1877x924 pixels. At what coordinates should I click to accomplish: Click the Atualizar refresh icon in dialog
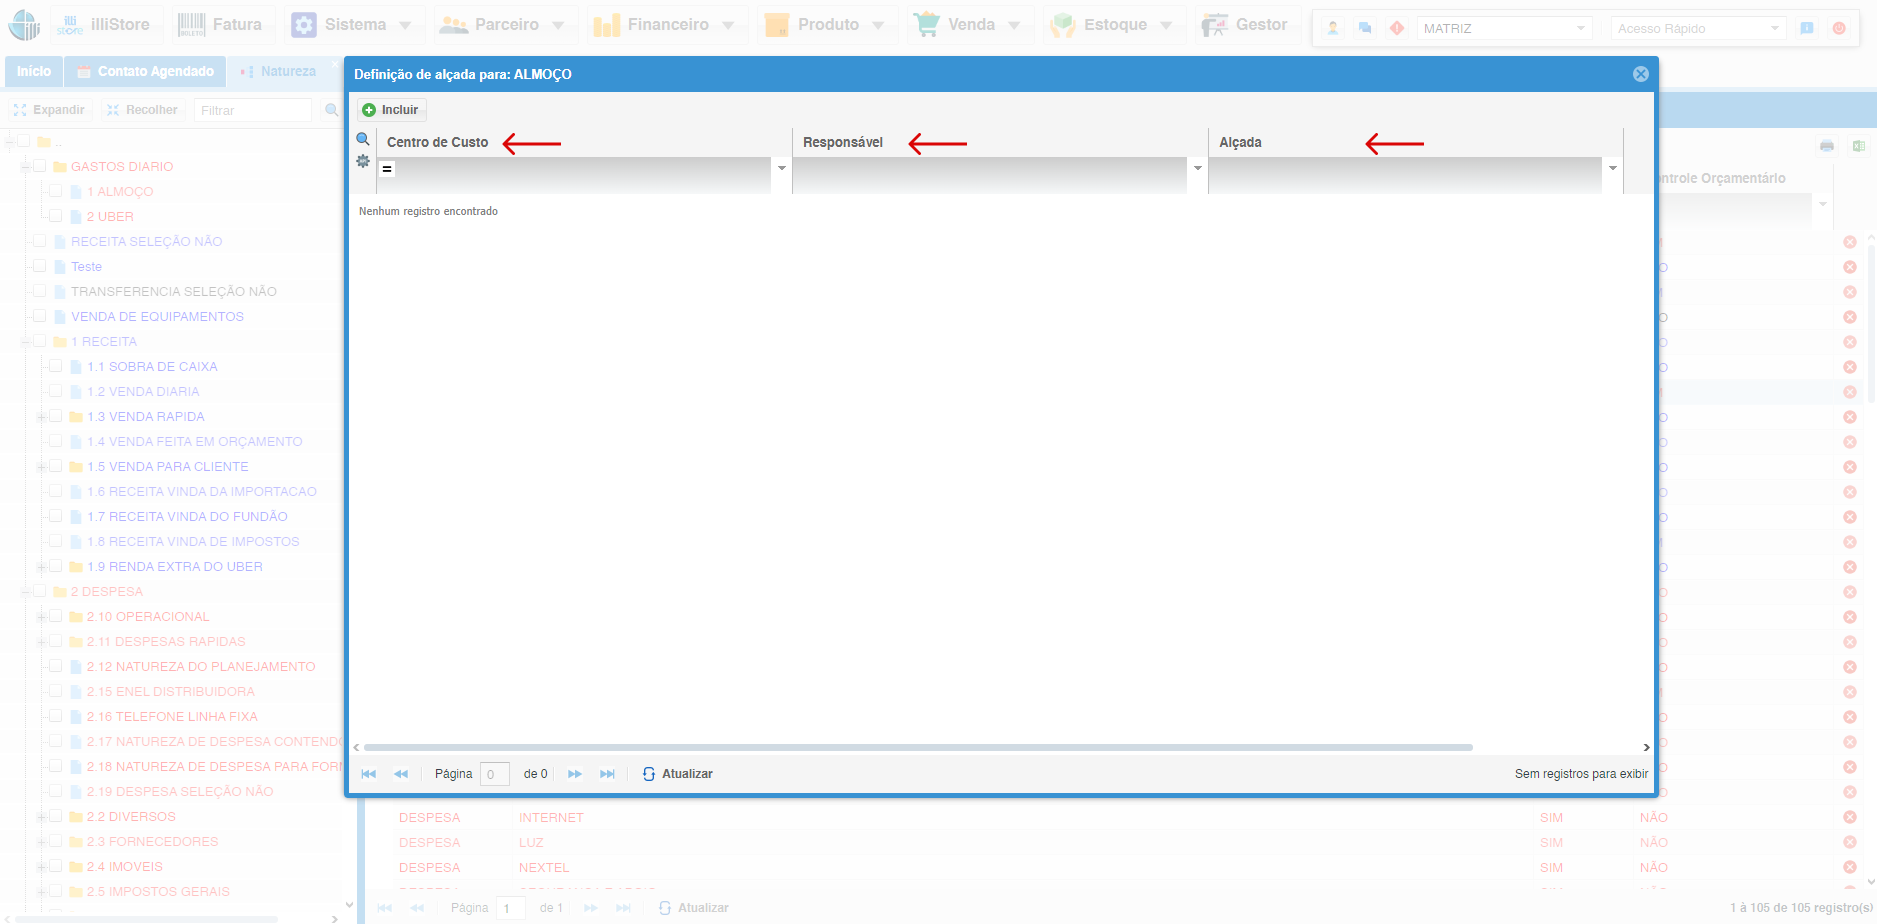click(x=649, y=774)
